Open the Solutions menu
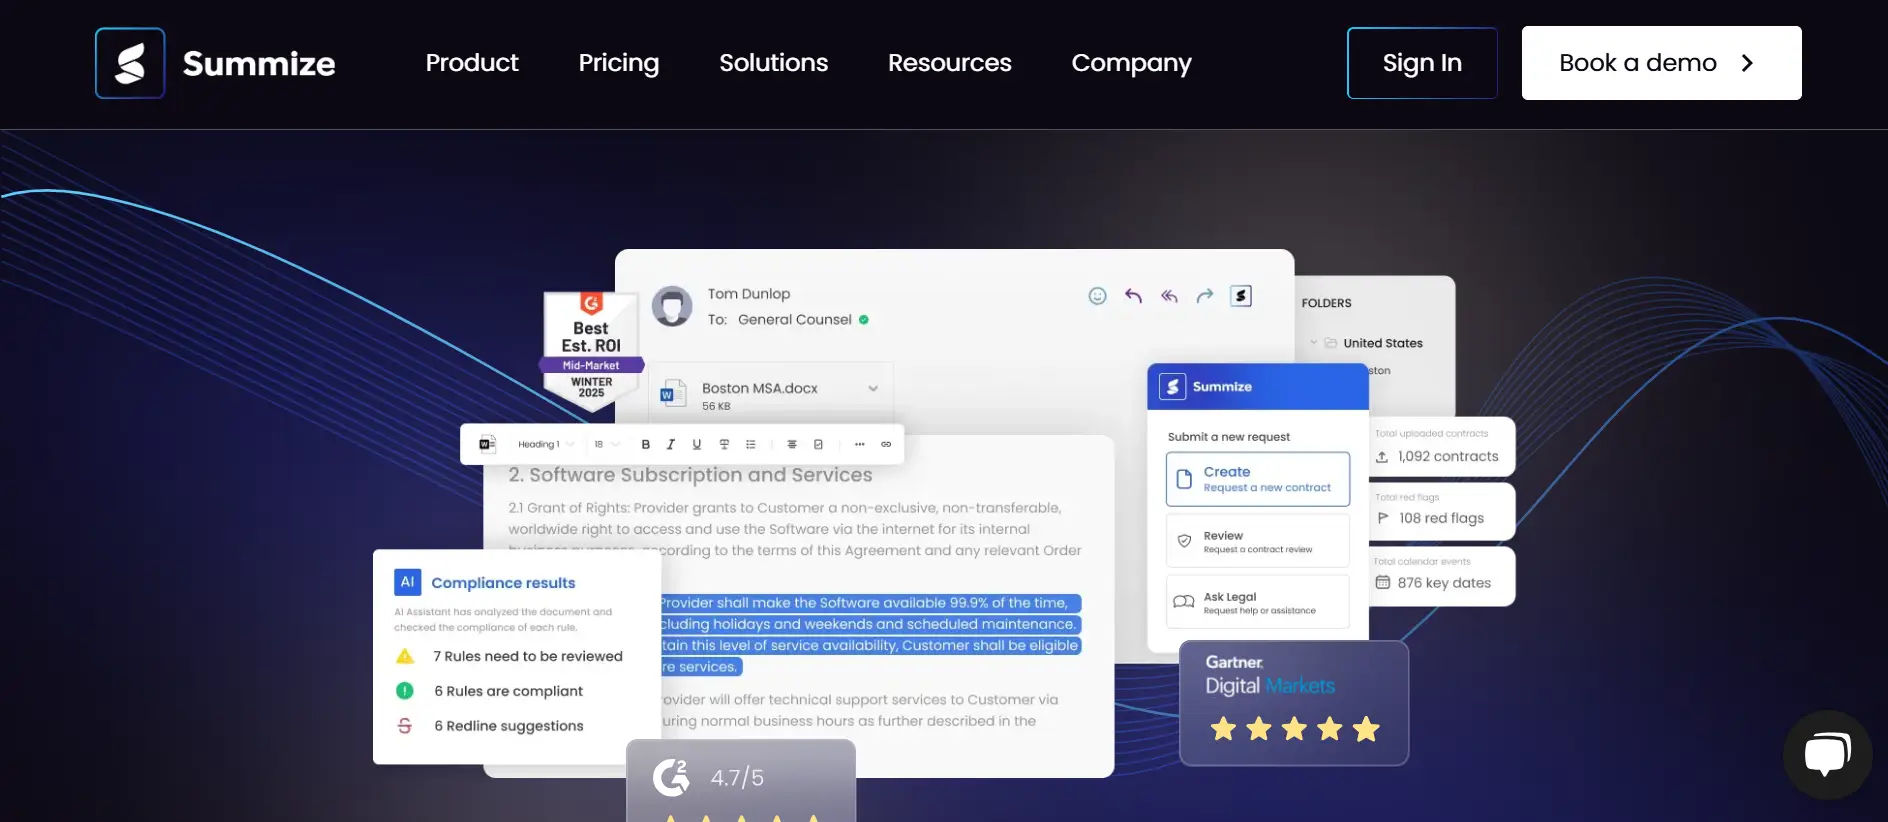The width and height of the screenshot is (1888, 822). pos(774,63)
